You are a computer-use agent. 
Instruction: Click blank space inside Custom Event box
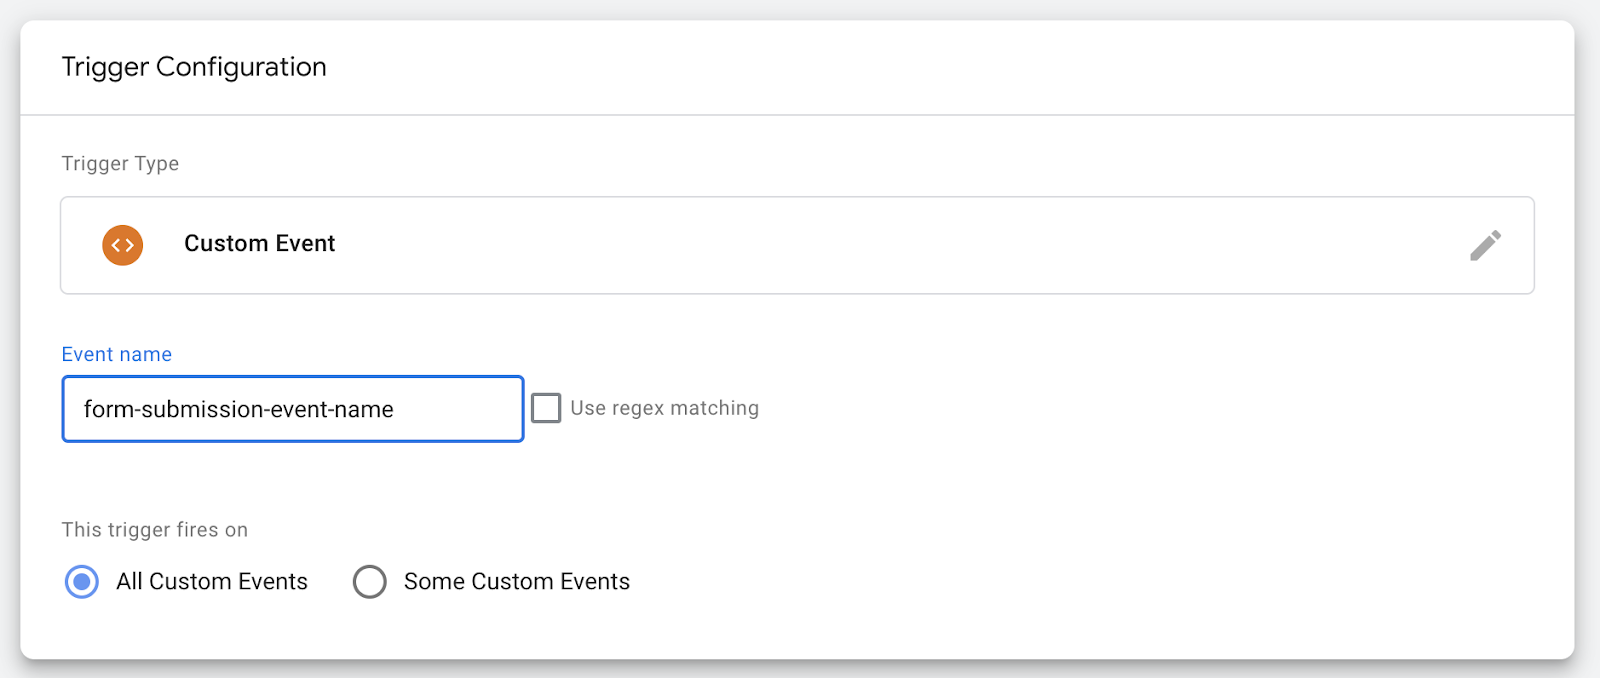pyautogui.click(x=900, y=245)
